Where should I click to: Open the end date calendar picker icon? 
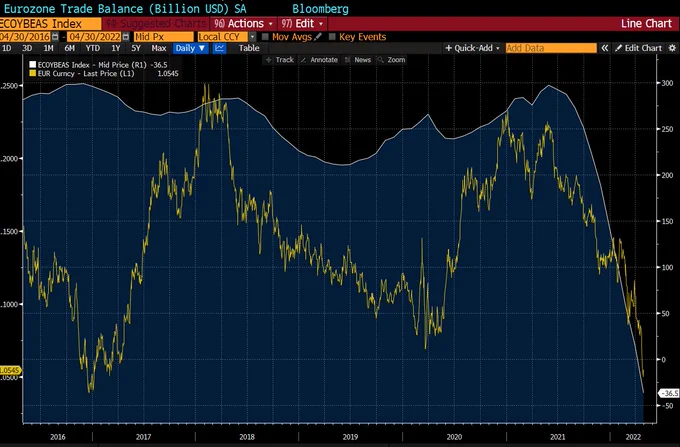[126, 37]
